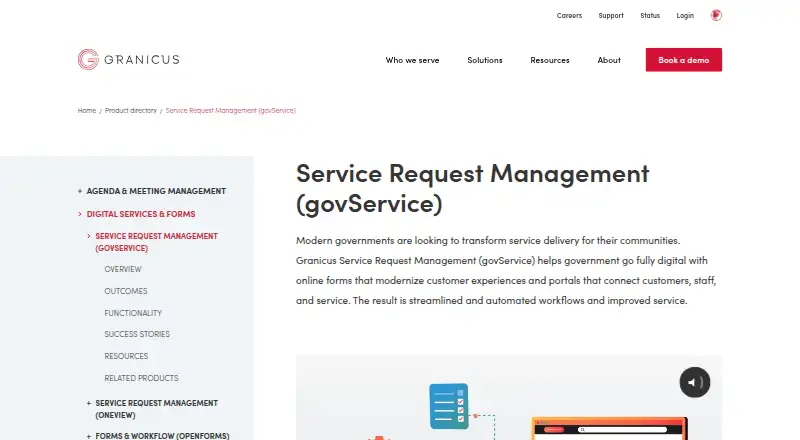Click the Book a demo button

[683, 60]
